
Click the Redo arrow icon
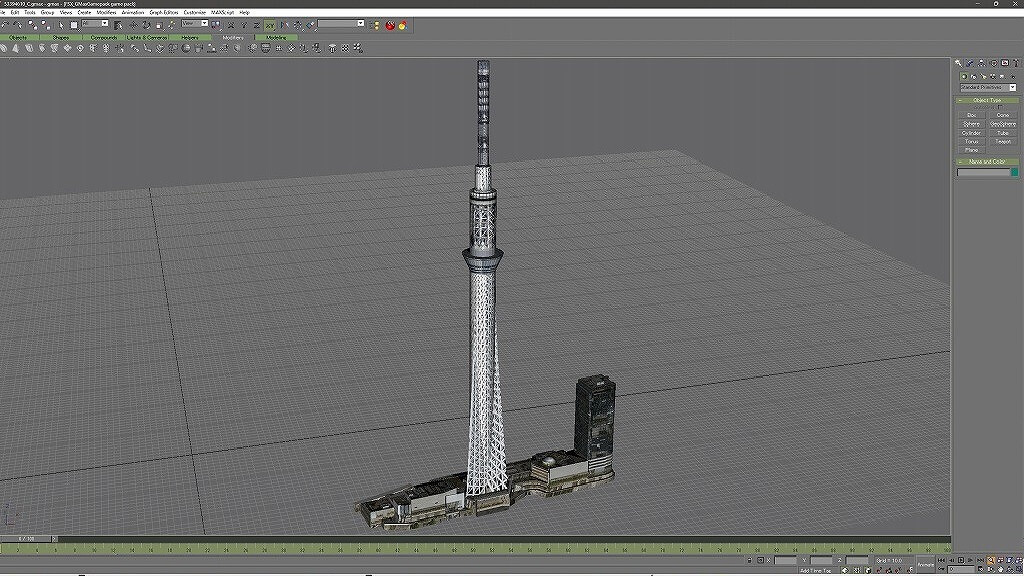(18, 25)
